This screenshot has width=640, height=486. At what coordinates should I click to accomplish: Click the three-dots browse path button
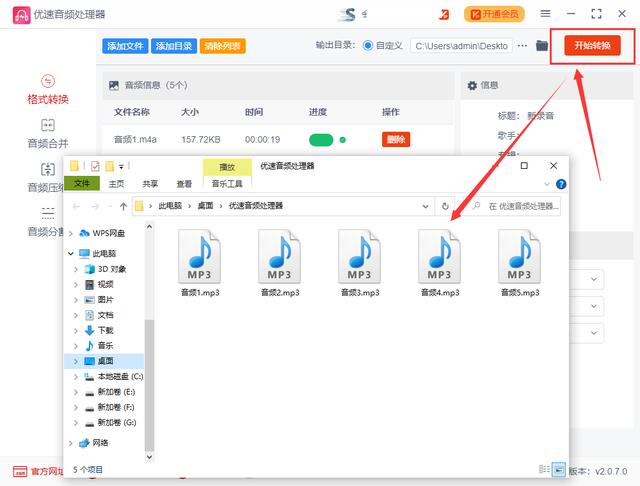pos(522,46)
